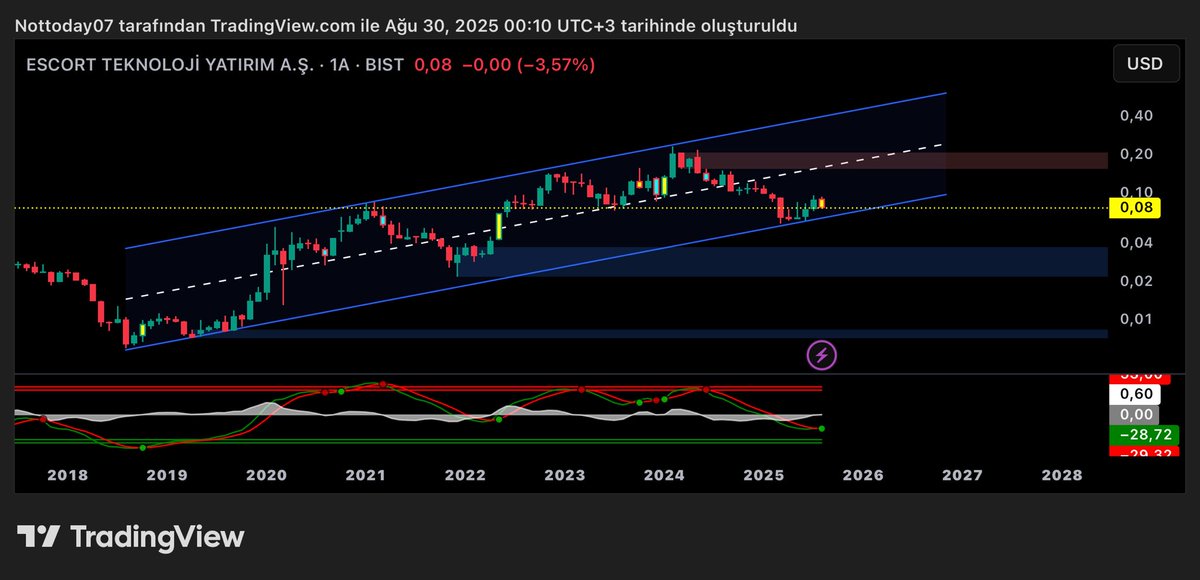Click the 2028 label on the time axis
Image resolution: width=1200 pixels, height=580 pixels.
pyautogui.click(x=1060, y=476)
